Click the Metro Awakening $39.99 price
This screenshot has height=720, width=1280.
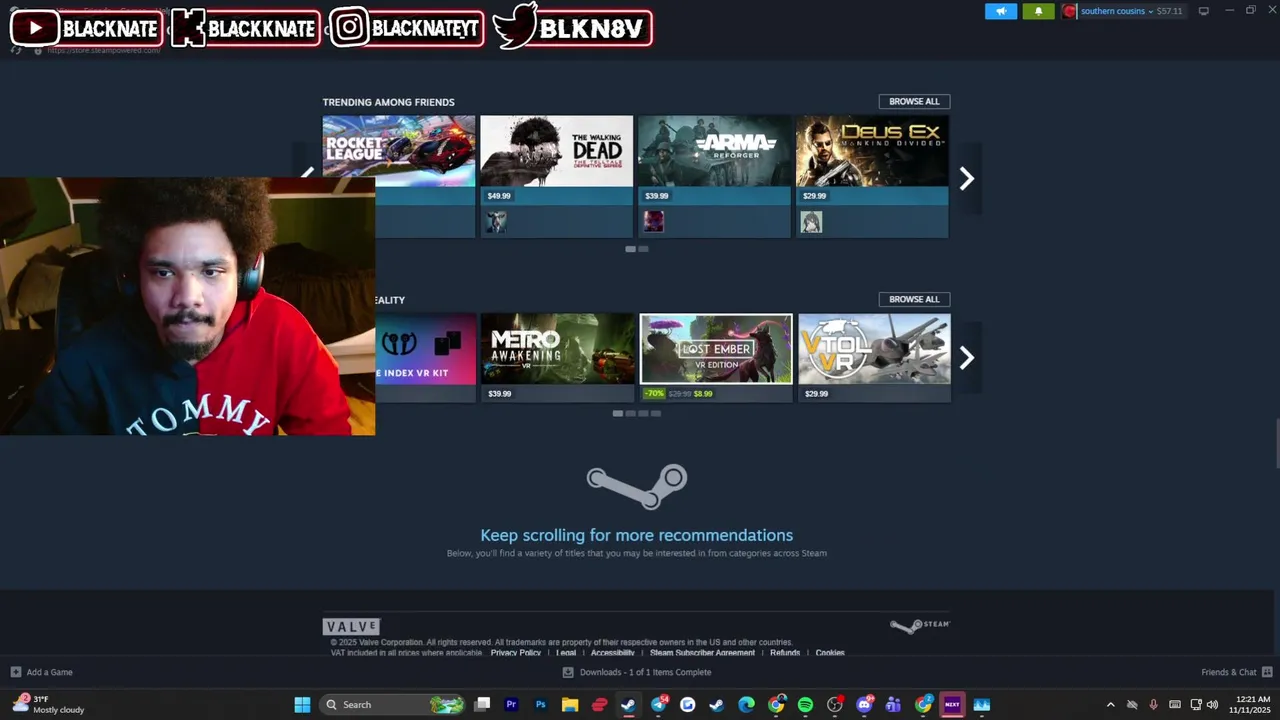499,394
